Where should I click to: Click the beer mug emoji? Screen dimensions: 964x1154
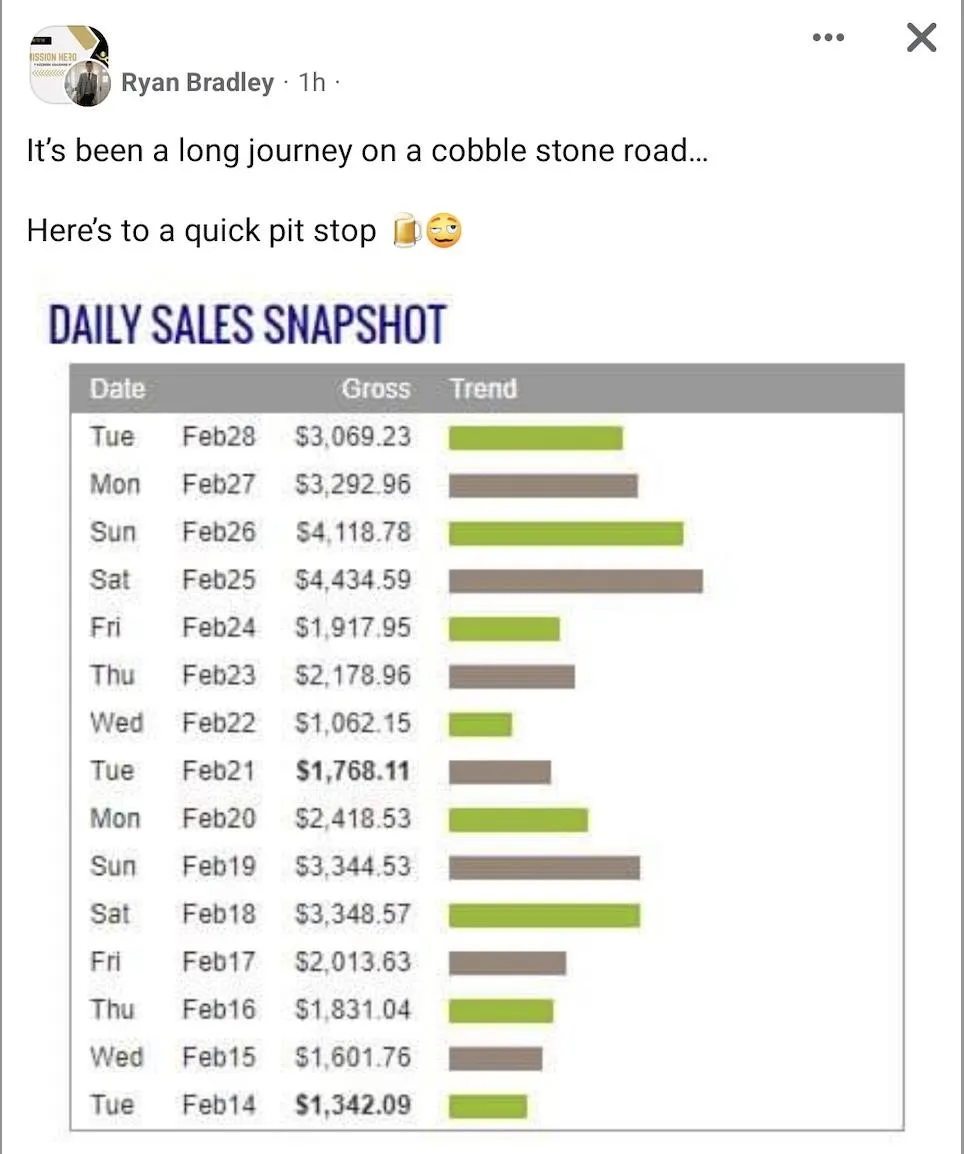(406, 233)
